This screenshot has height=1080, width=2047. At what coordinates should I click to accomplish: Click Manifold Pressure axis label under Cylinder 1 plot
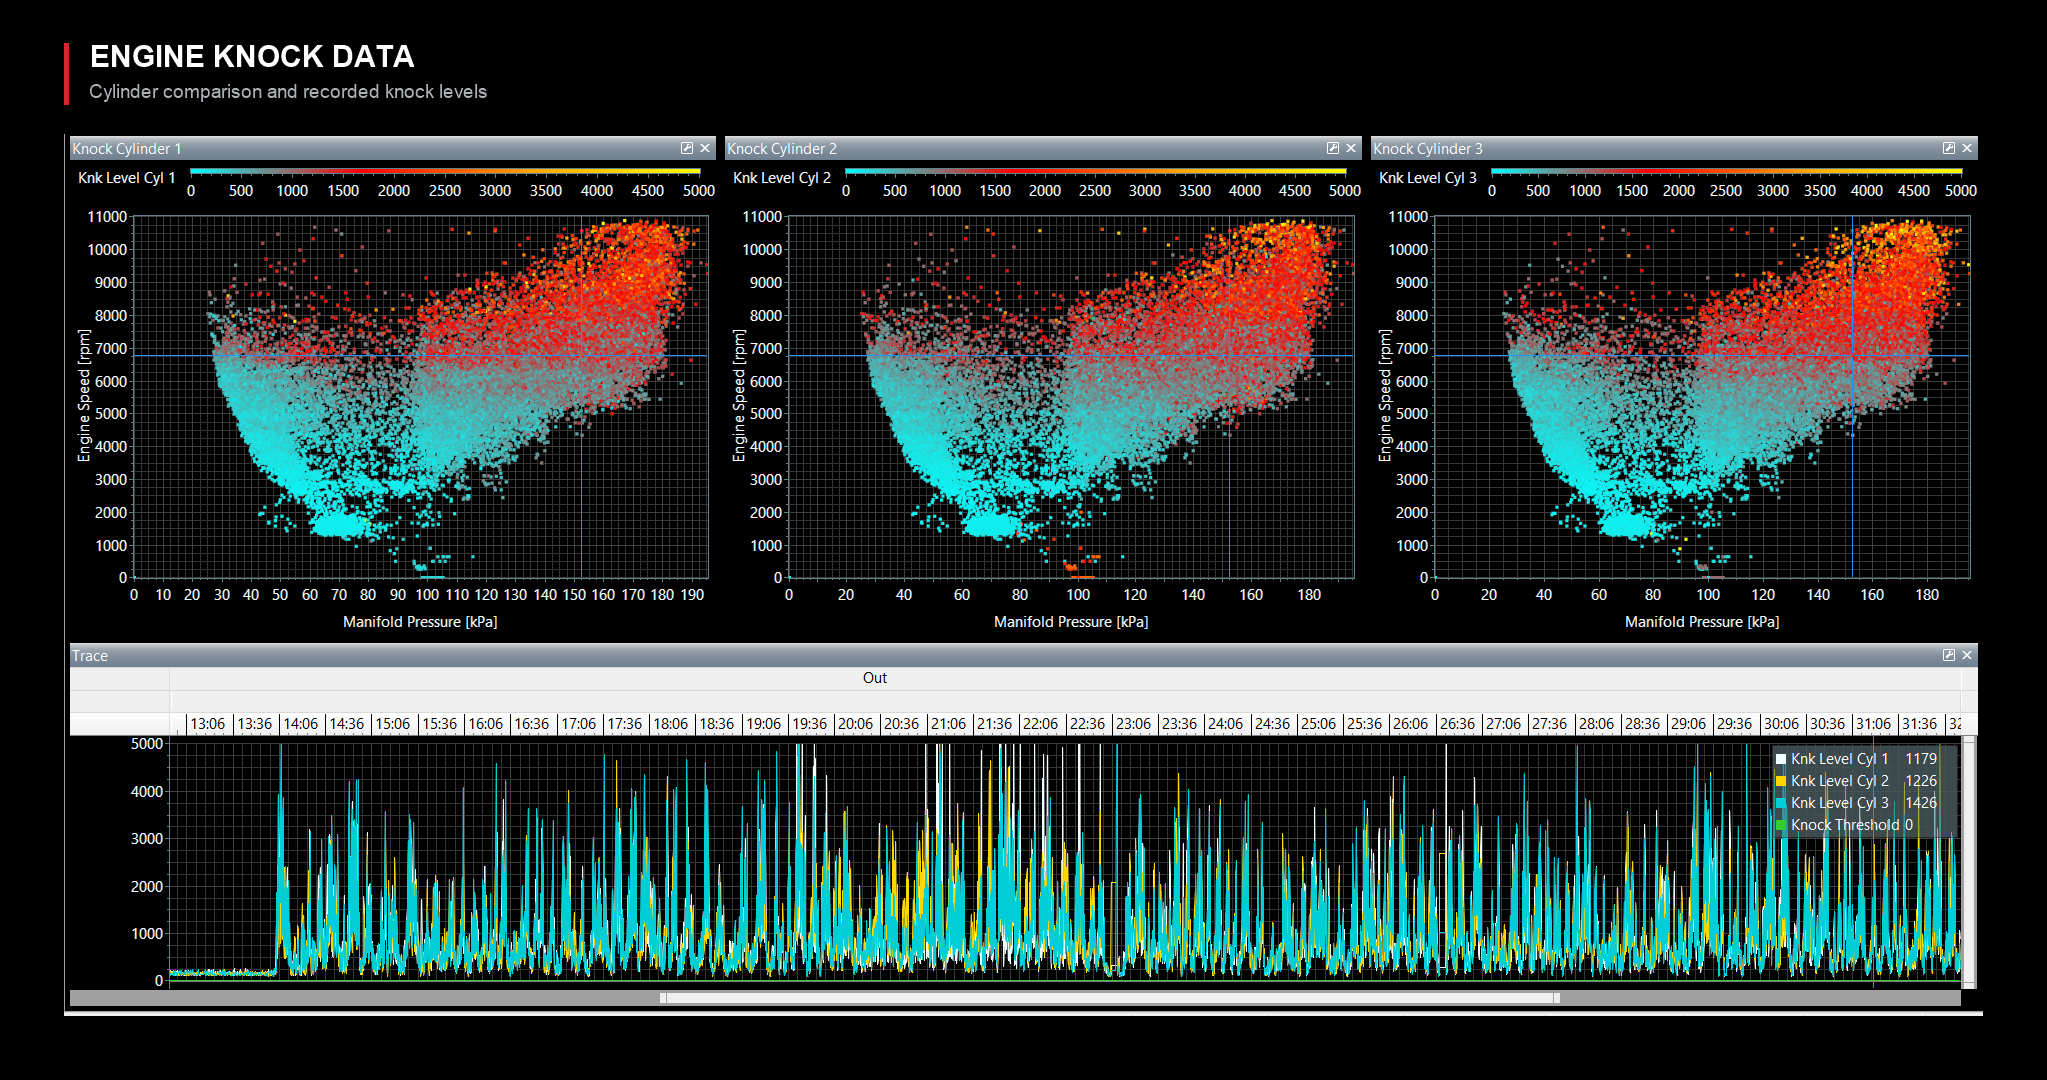click(420, 622)
